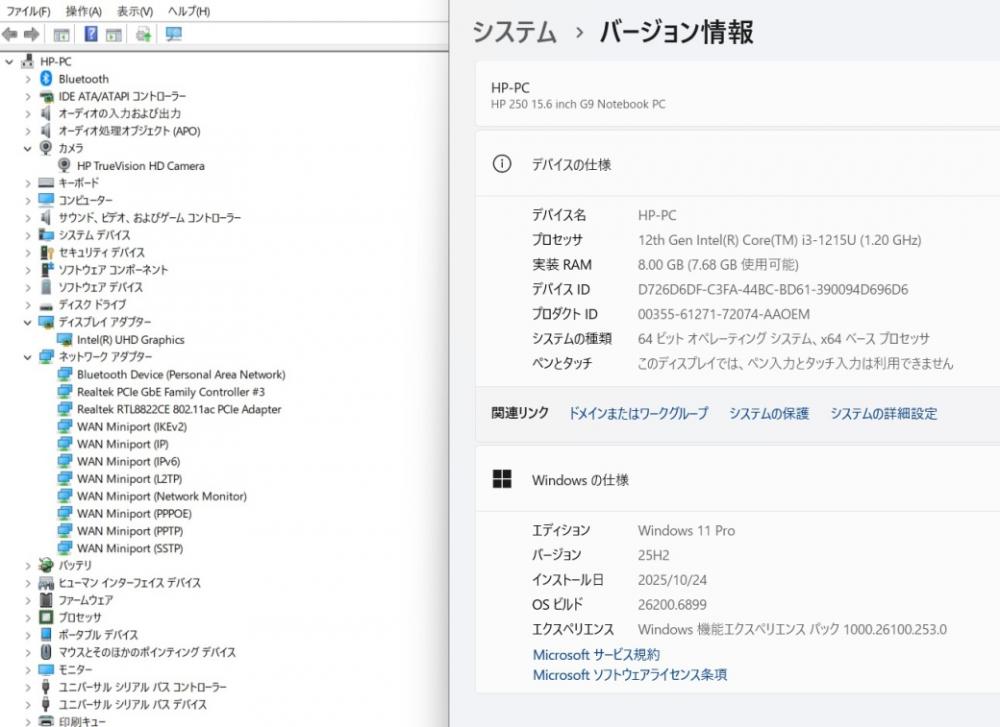Viewport: 1000px width, 727px height.
Task: Click the ポータブル デバイス category icon
Action: (46, 635)
